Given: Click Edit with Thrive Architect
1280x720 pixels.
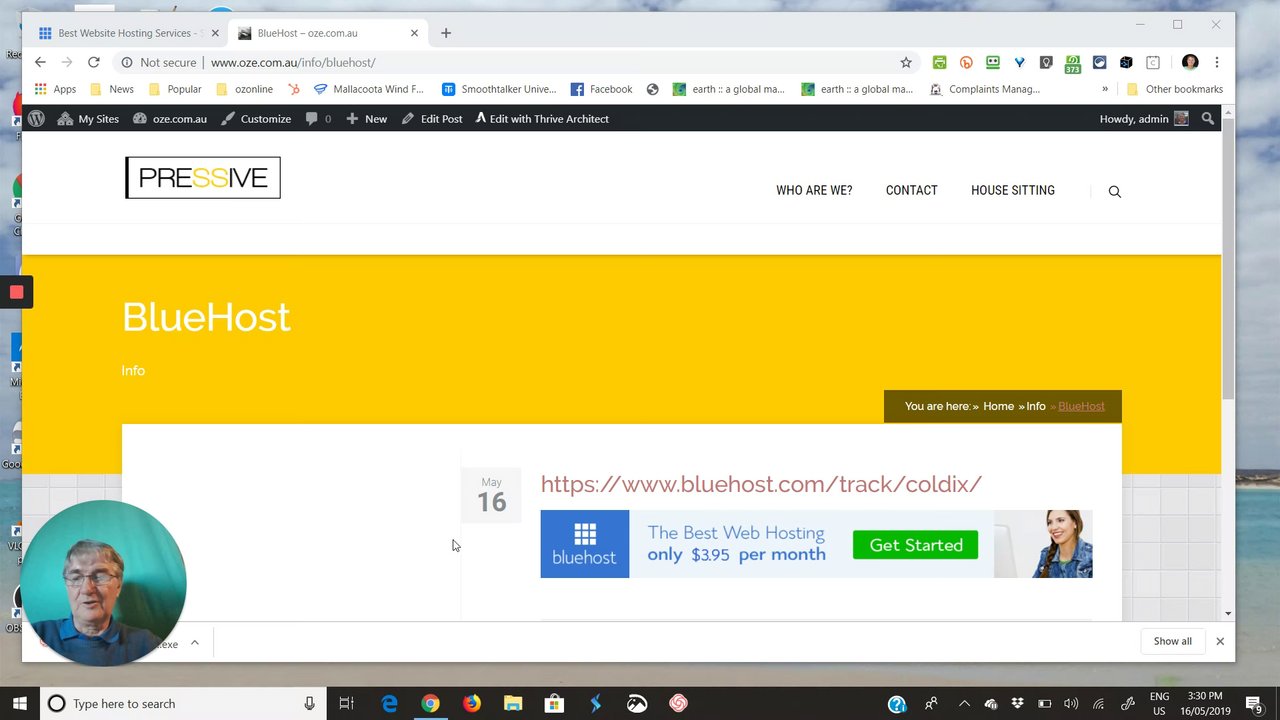Looking at the screenshot, I should 541,118.
